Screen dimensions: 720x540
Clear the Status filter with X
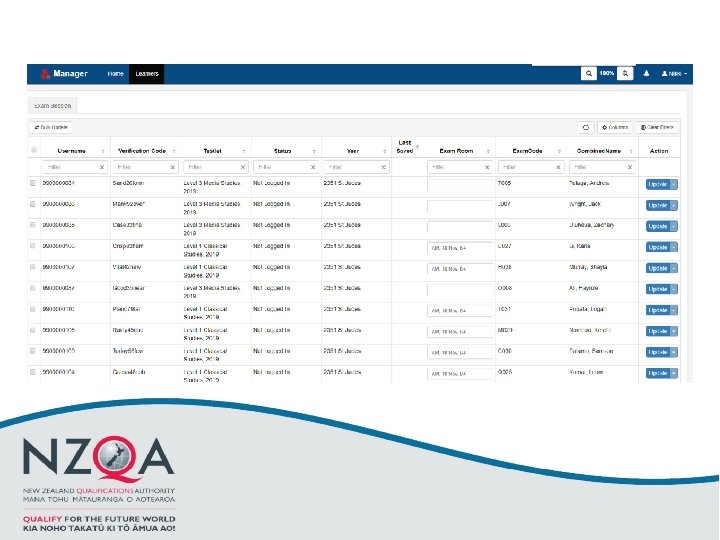point(313,167)
